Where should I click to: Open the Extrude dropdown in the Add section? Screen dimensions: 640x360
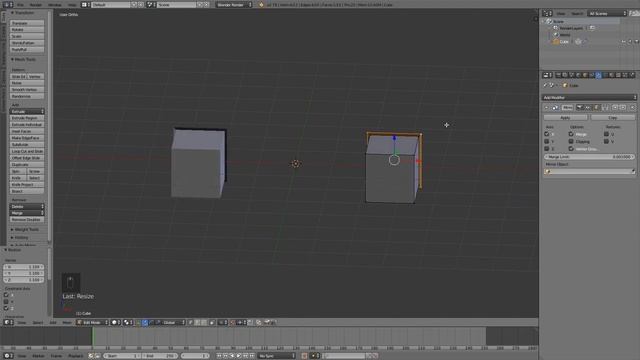[27, 111]
